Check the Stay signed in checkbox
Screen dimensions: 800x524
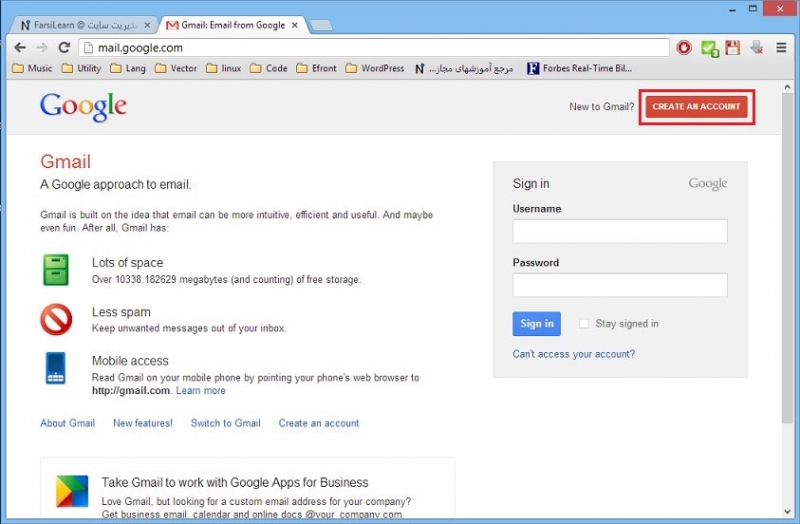click(584, 323)
